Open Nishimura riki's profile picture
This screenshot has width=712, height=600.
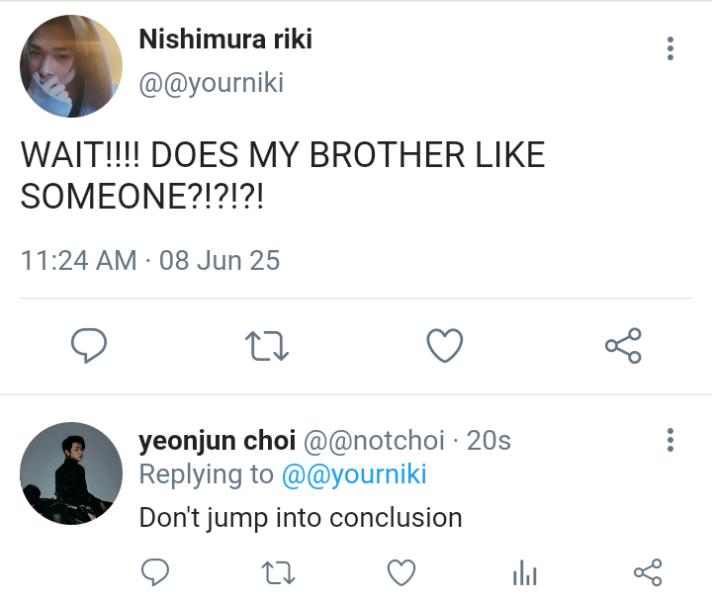(x=71, y=66)
